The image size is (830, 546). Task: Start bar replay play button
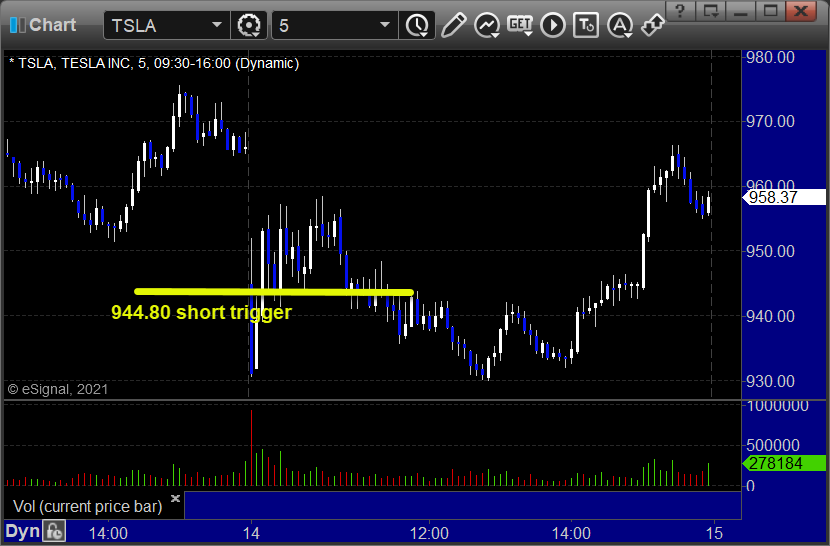[553, 25]
